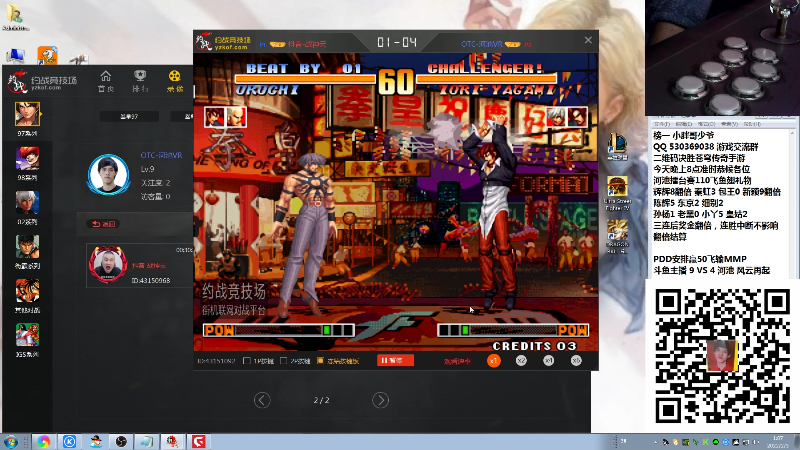Pause the replay with red button

pyautogui.click(x=395, y=360)
